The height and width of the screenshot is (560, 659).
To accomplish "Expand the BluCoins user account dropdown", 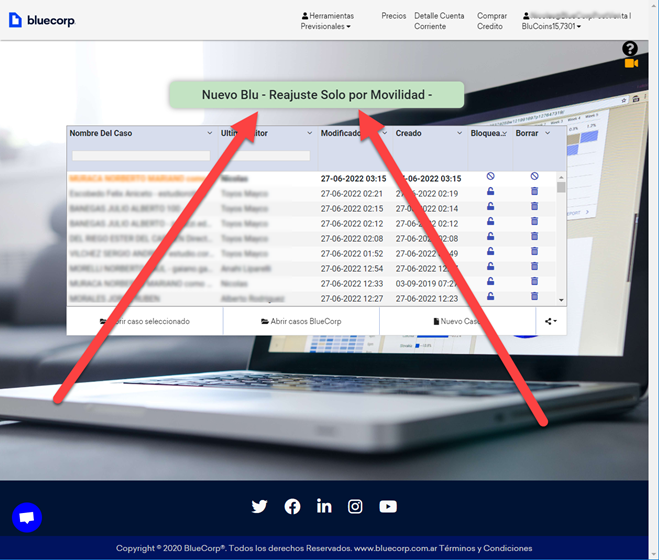I will pos(577,21).
